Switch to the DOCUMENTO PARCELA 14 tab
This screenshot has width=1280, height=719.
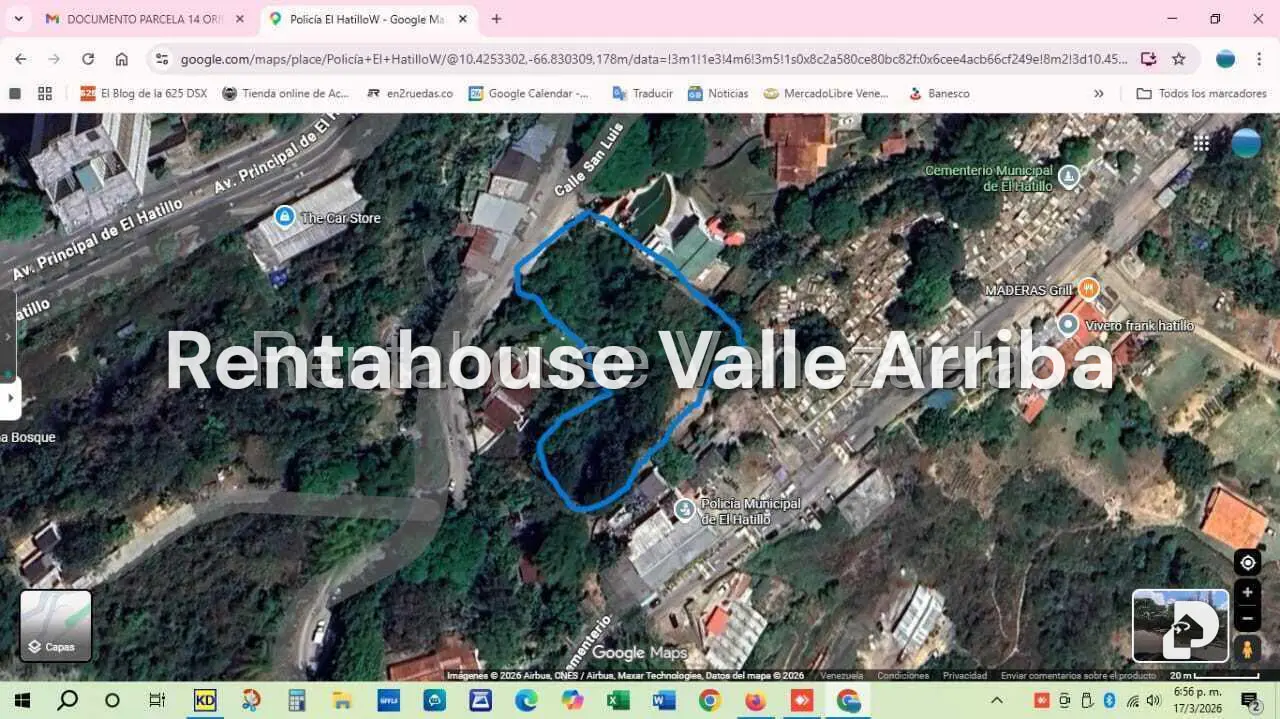(144, 19)
